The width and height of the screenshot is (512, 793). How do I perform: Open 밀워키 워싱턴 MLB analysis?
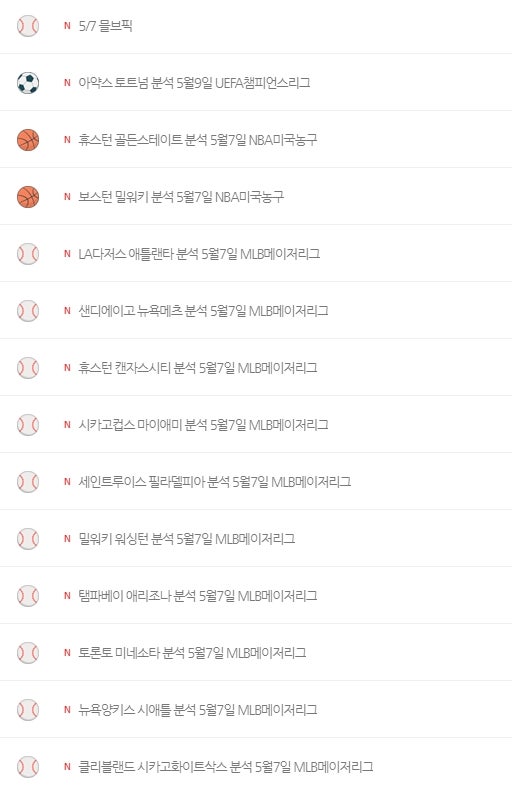point(186,539)
